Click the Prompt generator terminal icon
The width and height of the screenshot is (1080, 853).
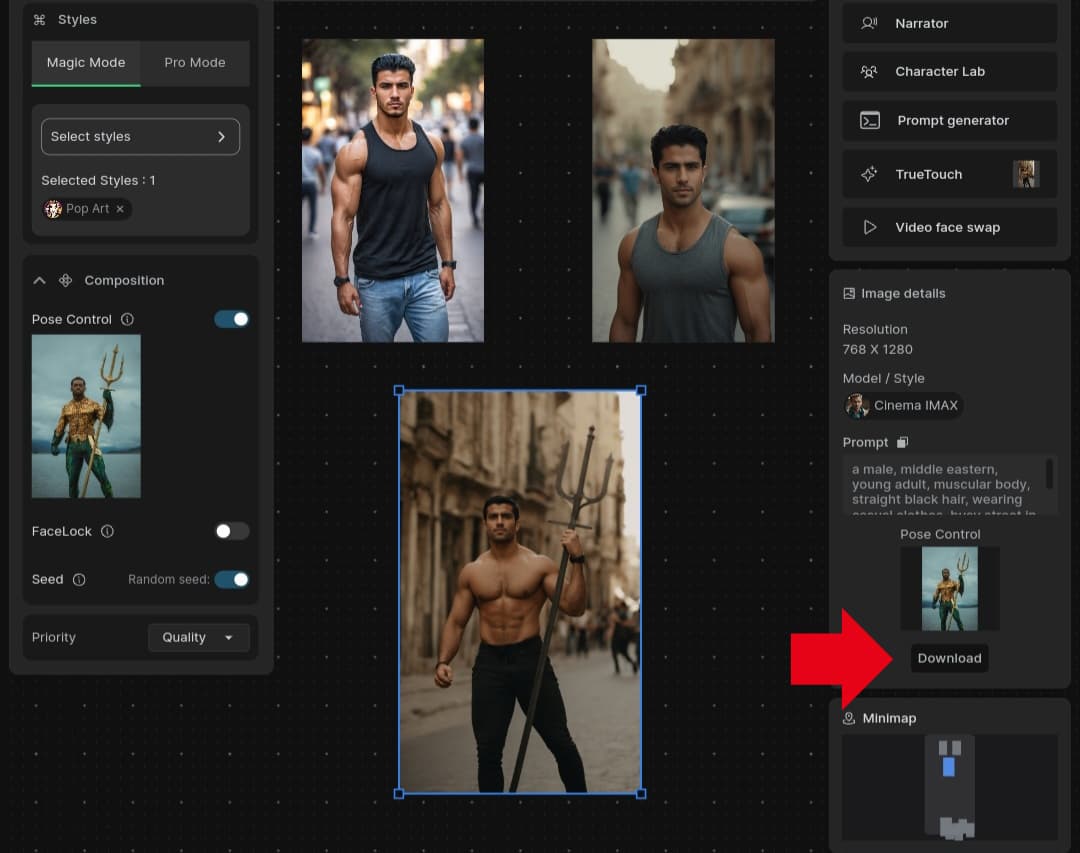coord(870,121)
